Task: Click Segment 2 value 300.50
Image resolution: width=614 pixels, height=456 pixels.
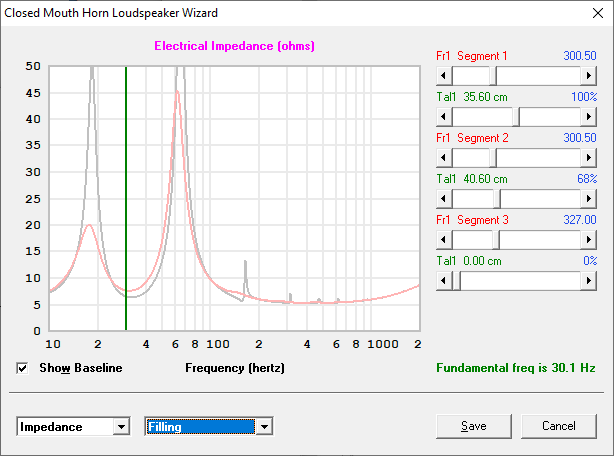Action: pos(580,138)
